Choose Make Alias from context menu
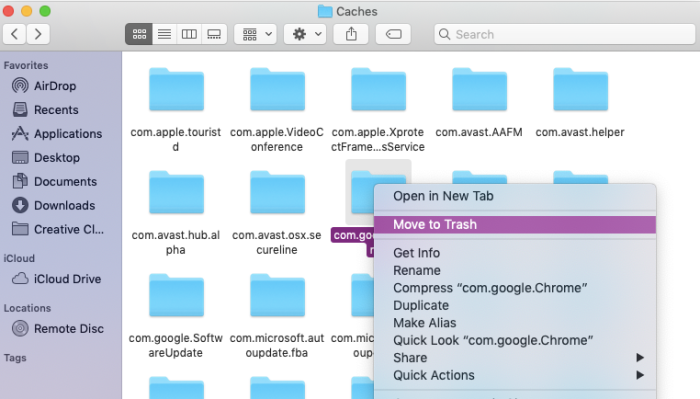 515,323
